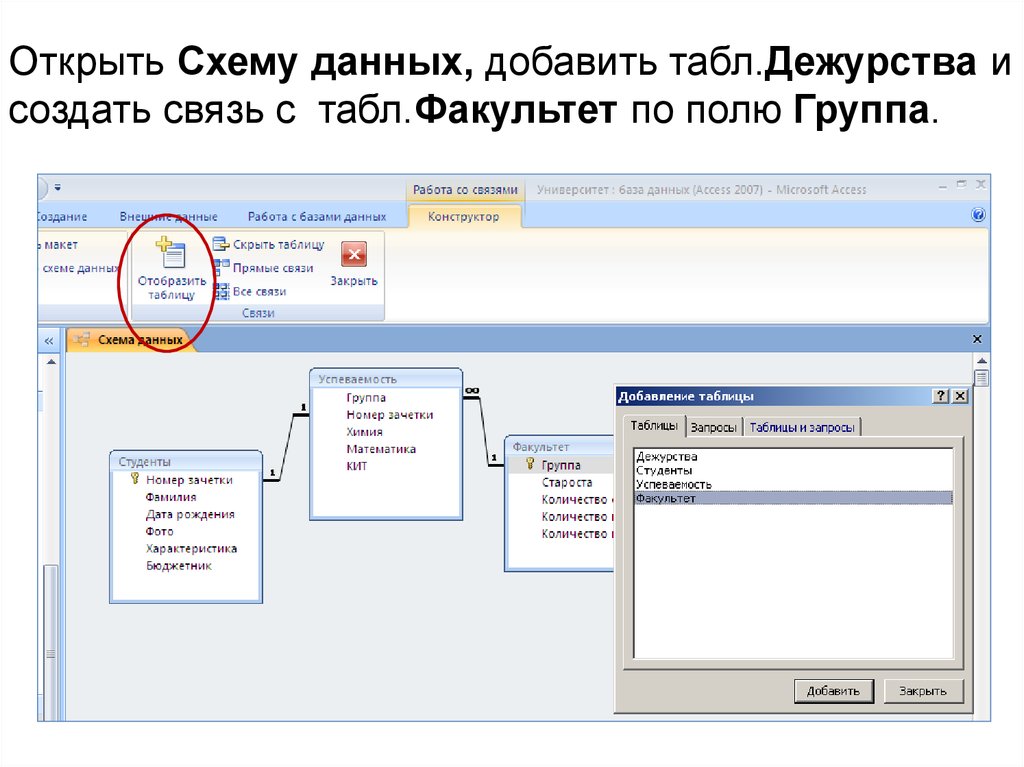This screenshot has height=767, width=1024.
Task: Select the Прямые связи icon
Action: click(221, 268)
